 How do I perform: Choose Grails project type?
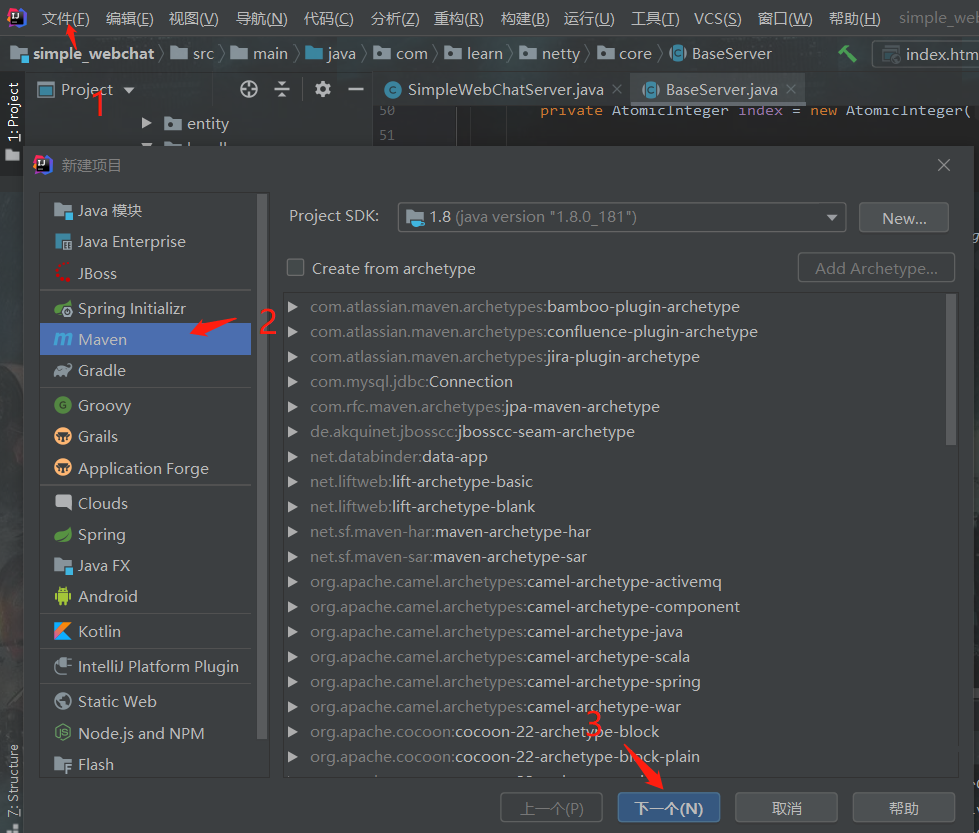tap(145, 436)
